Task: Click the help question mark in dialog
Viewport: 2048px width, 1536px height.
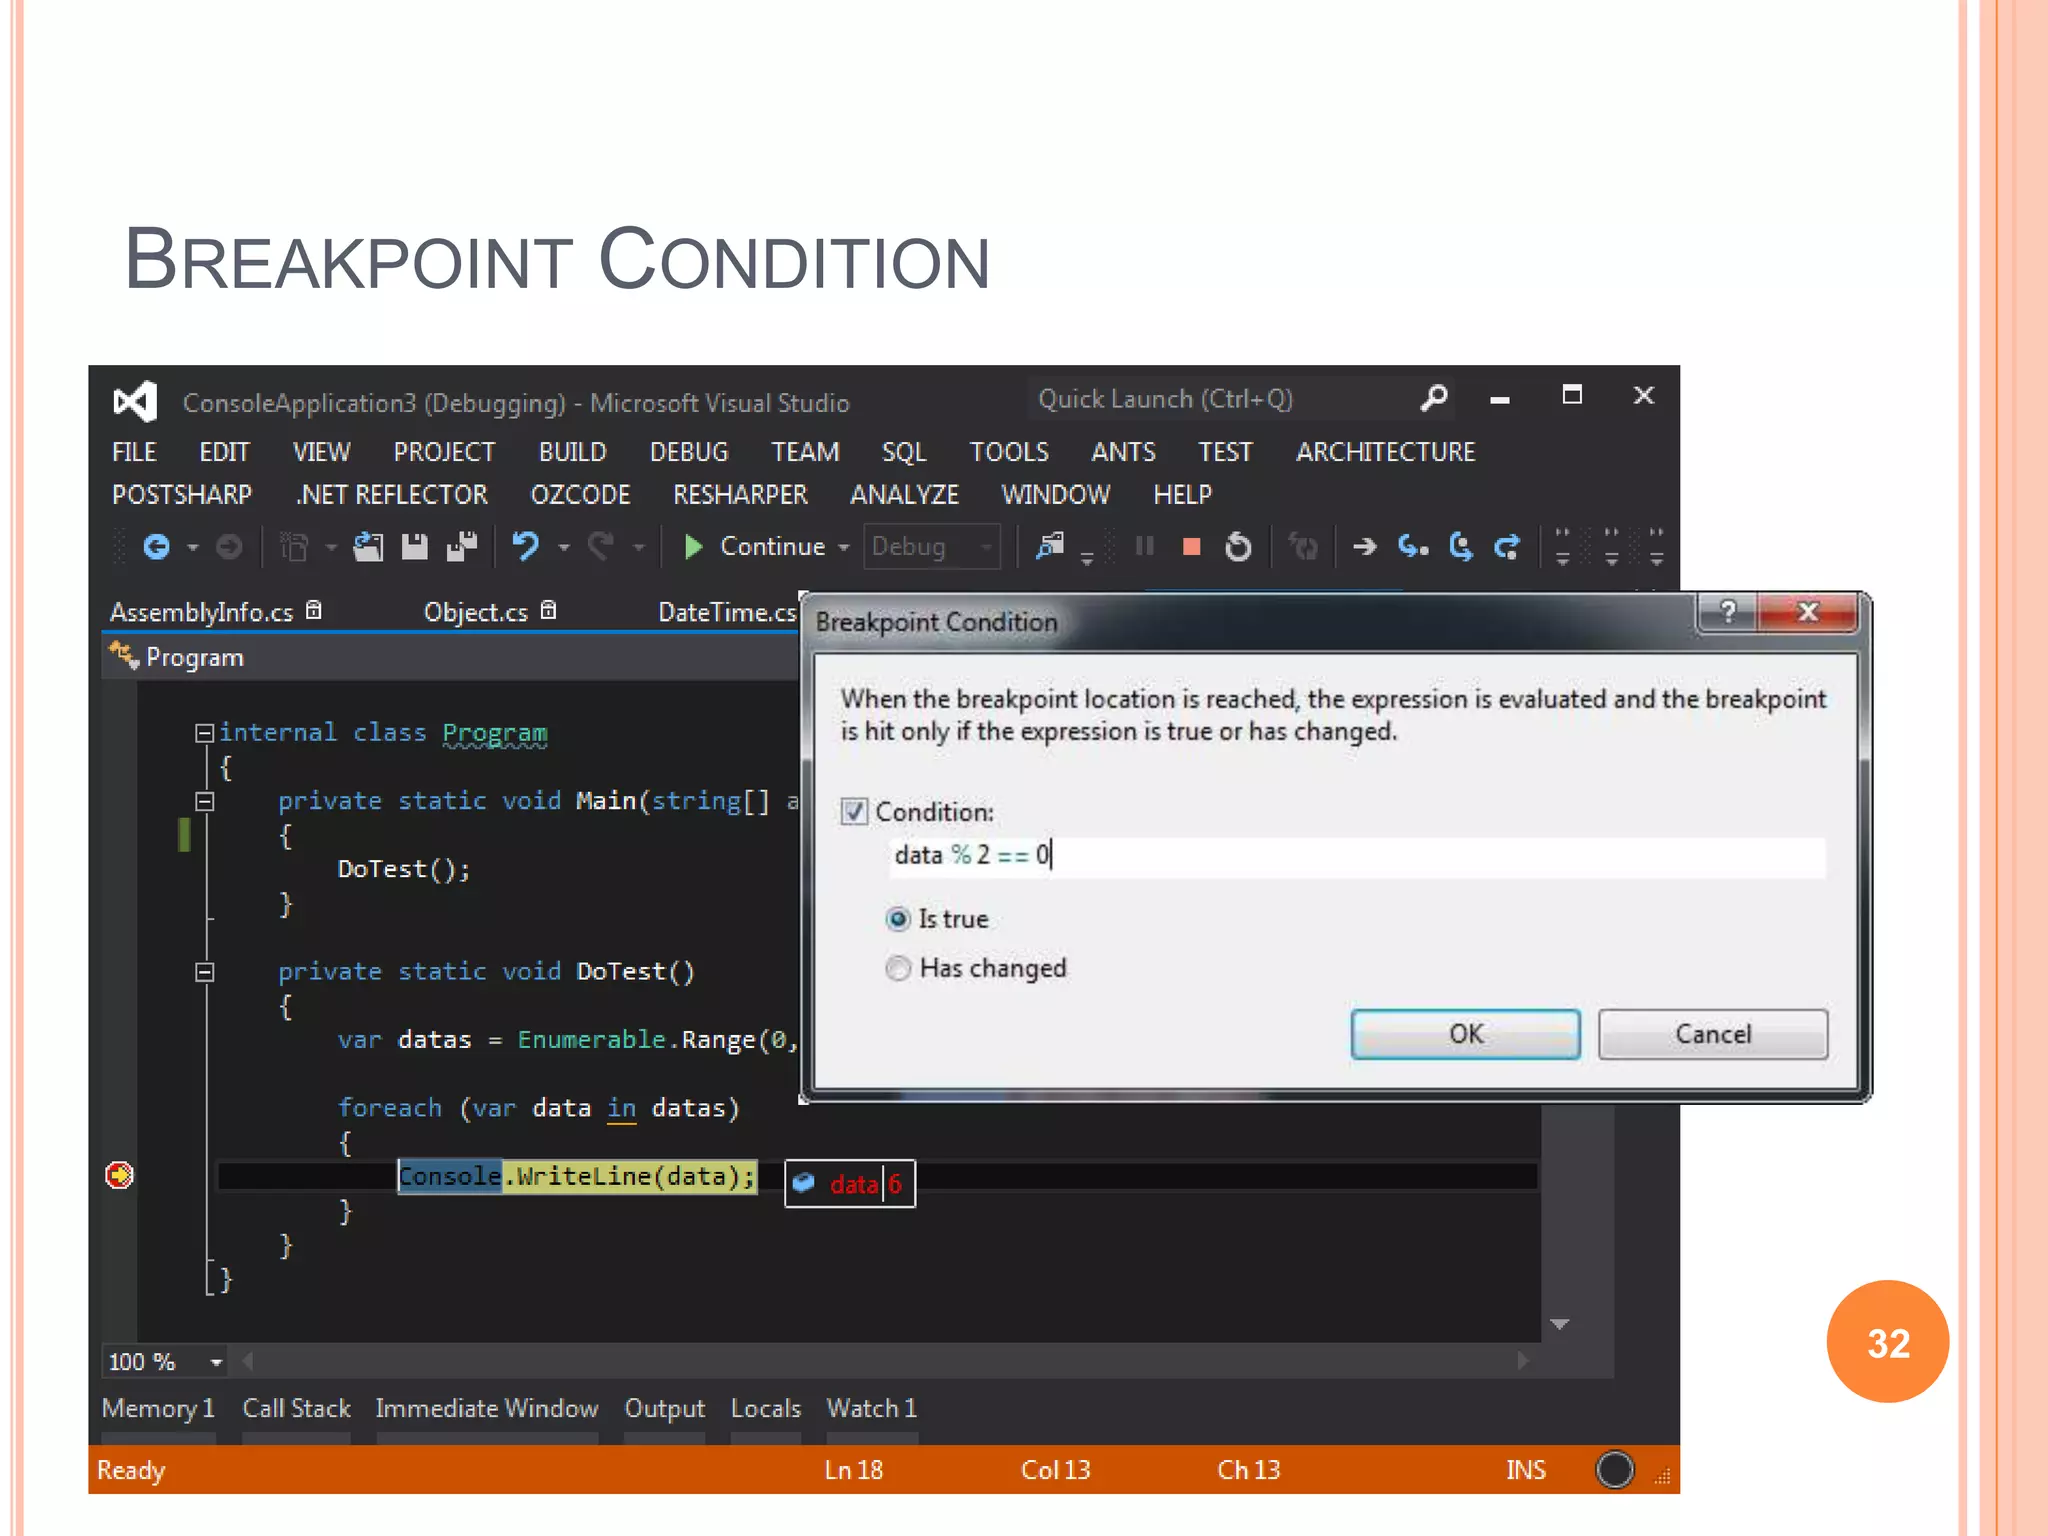Action: 1727,611
